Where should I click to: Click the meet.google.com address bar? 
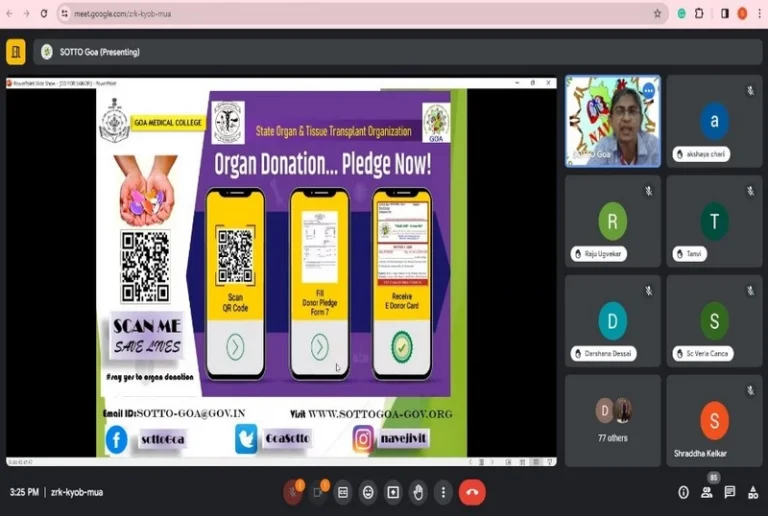(362, 14)
